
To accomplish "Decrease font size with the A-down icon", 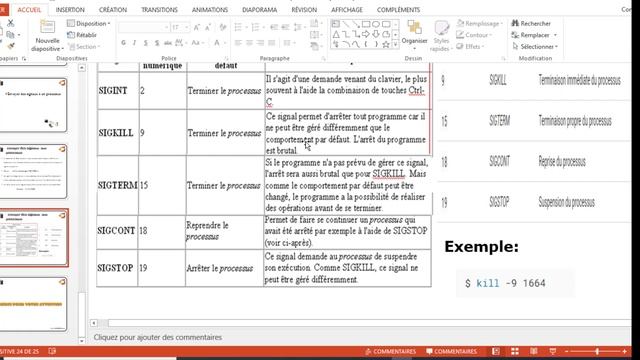I will [208, 27].
